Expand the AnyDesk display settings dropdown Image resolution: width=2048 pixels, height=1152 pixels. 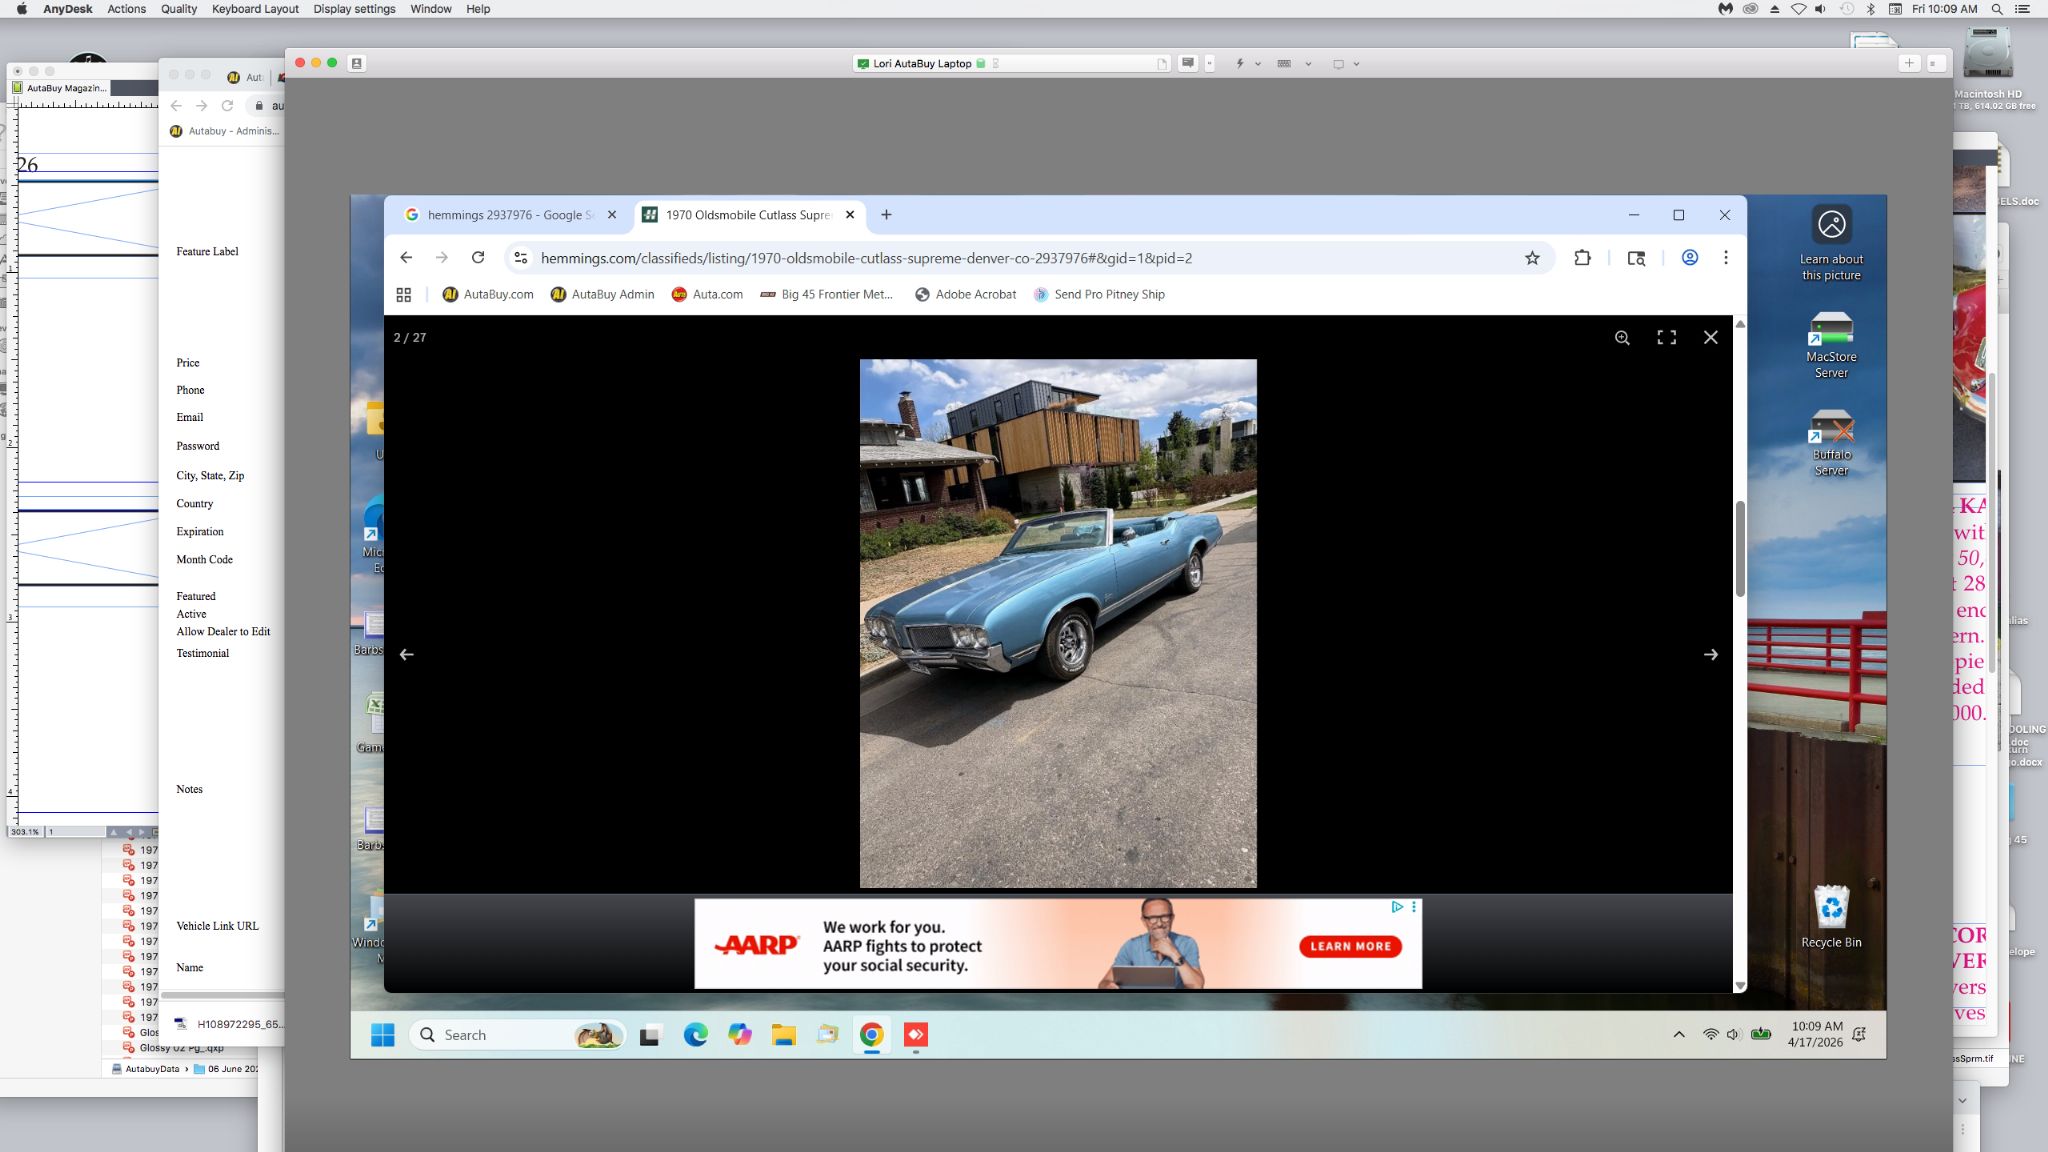[x=1356, y=64]
